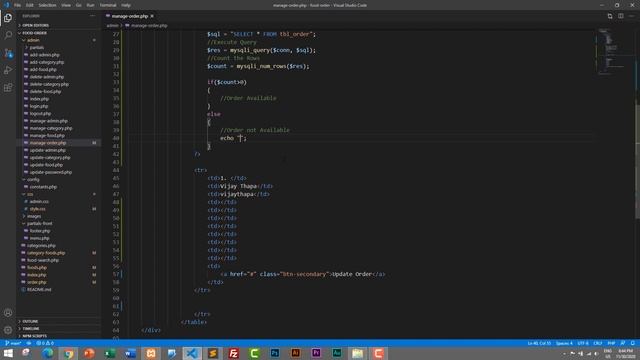This screenshot has width=640, height=360.
Task: Open the Terminal menu
Action: pos(108,5)
